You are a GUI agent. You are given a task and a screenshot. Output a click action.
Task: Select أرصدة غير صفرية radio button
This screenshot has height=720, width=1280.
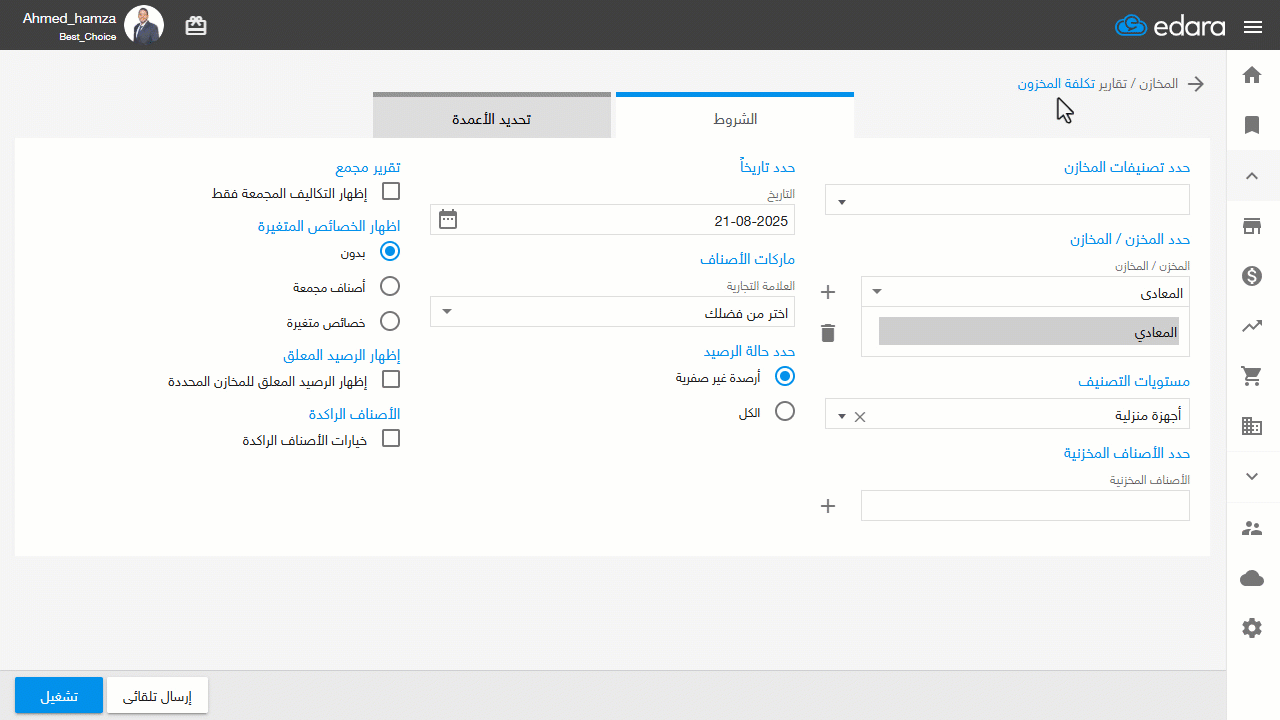785,376
